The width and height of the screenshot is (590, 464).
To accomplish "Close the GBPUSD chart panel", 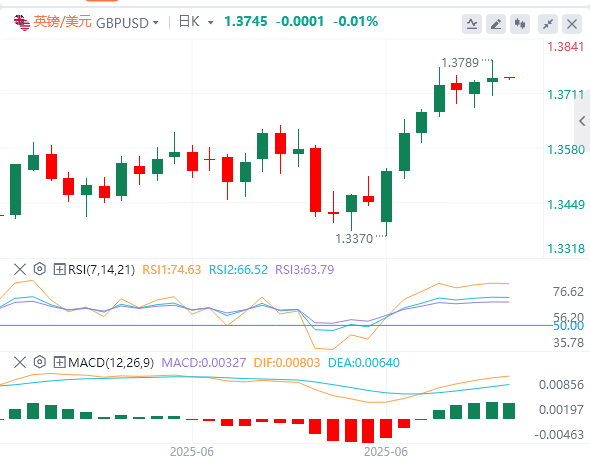I will (x=572, y=24).
